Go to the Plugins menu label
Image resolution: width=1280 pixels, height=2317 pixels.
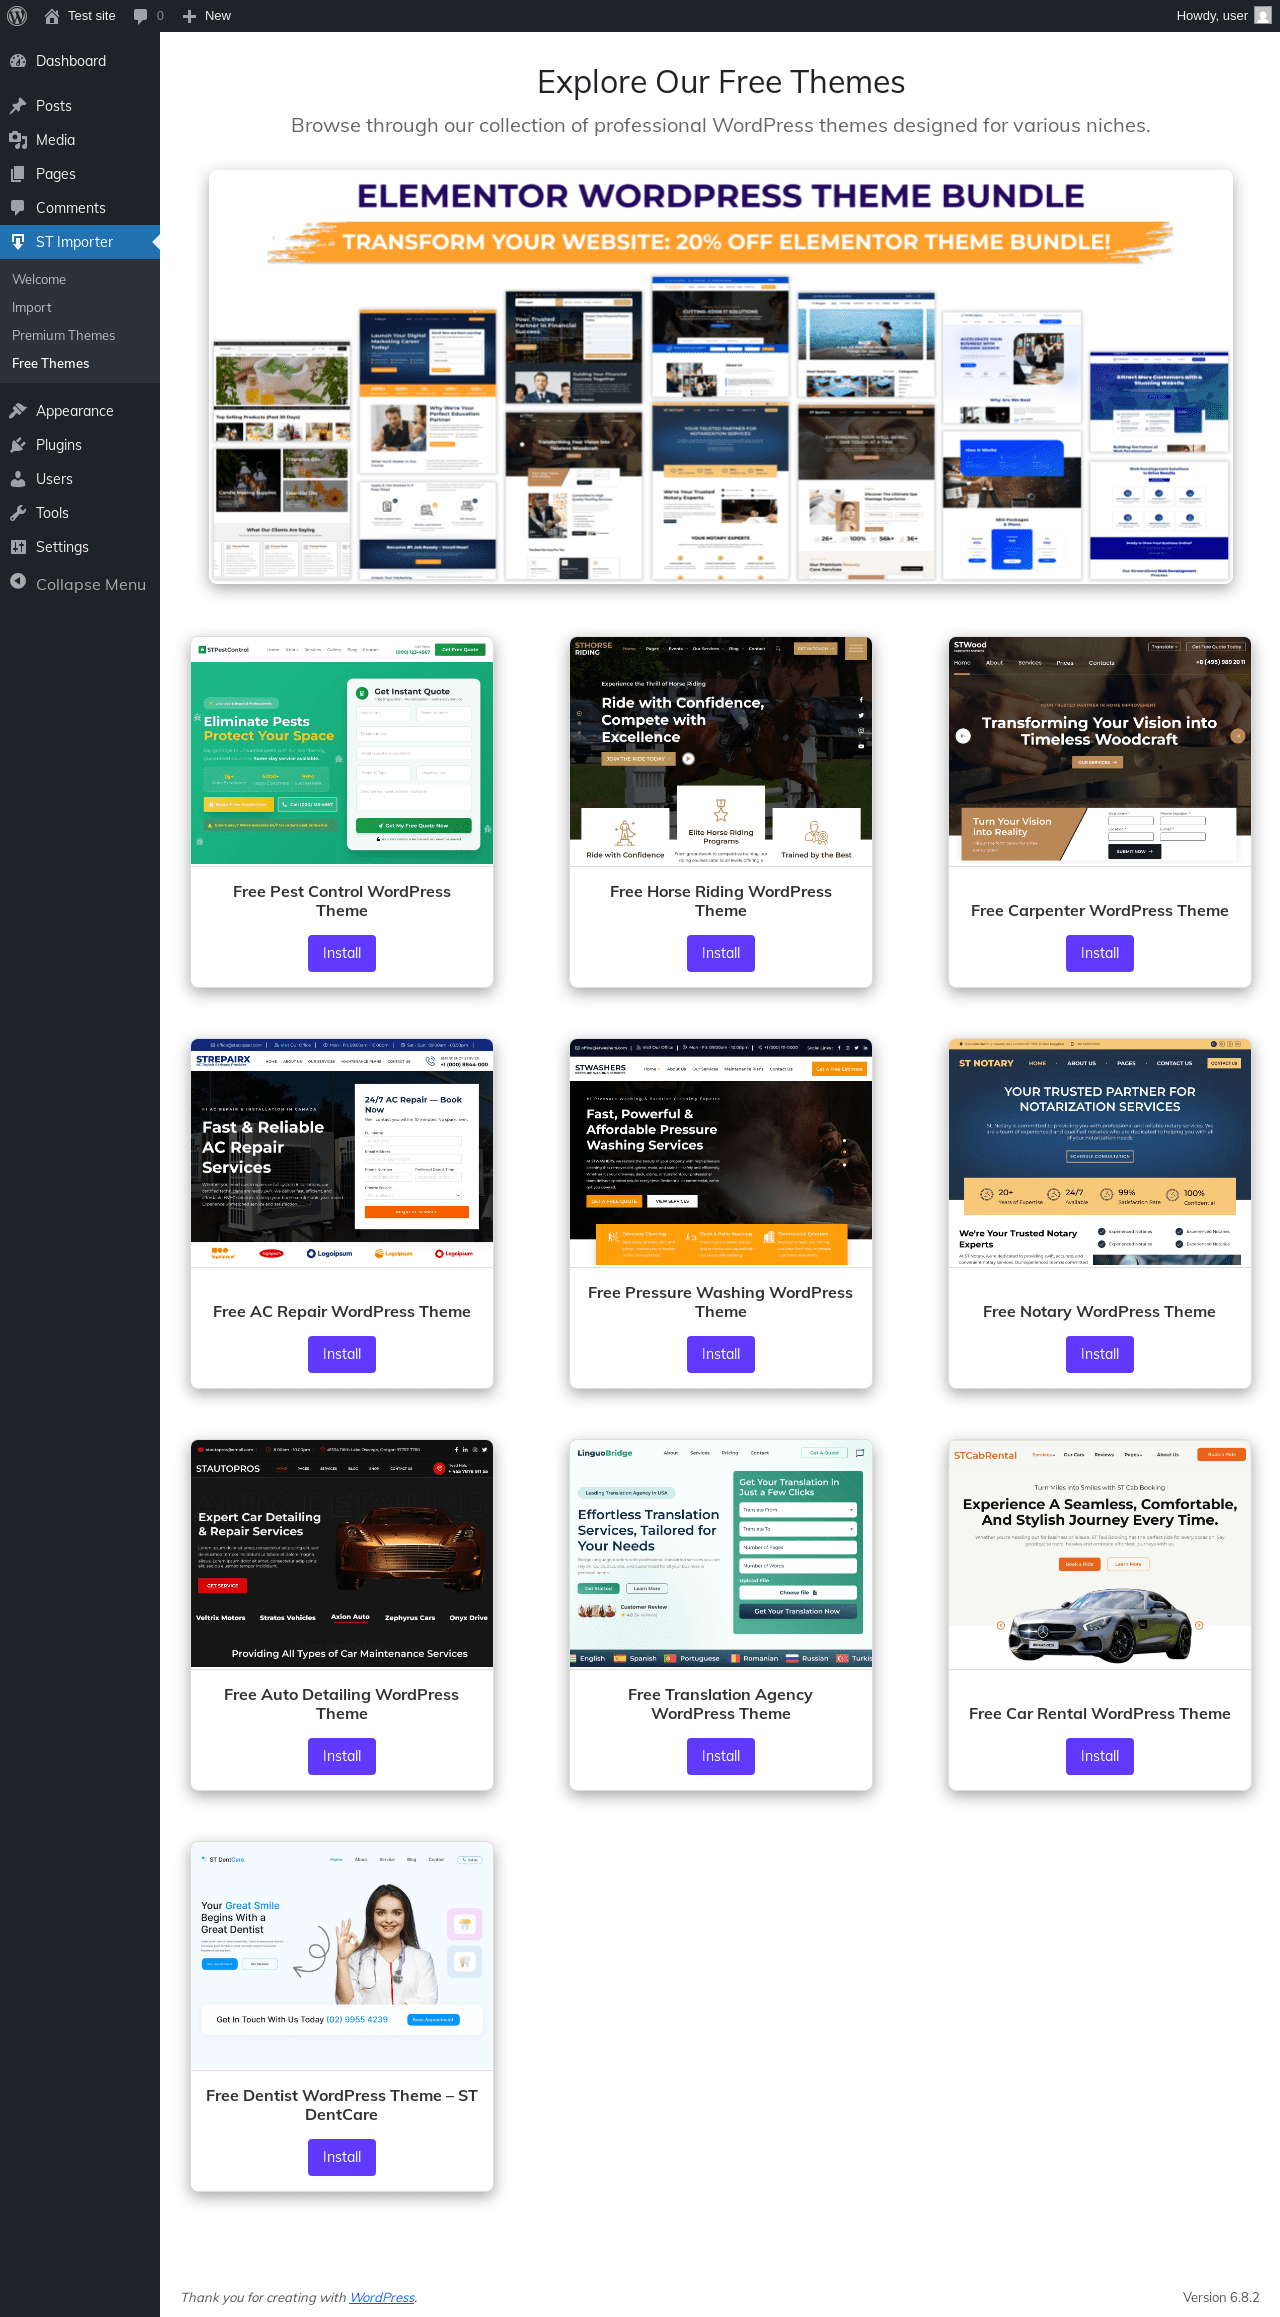pos(59,445)
